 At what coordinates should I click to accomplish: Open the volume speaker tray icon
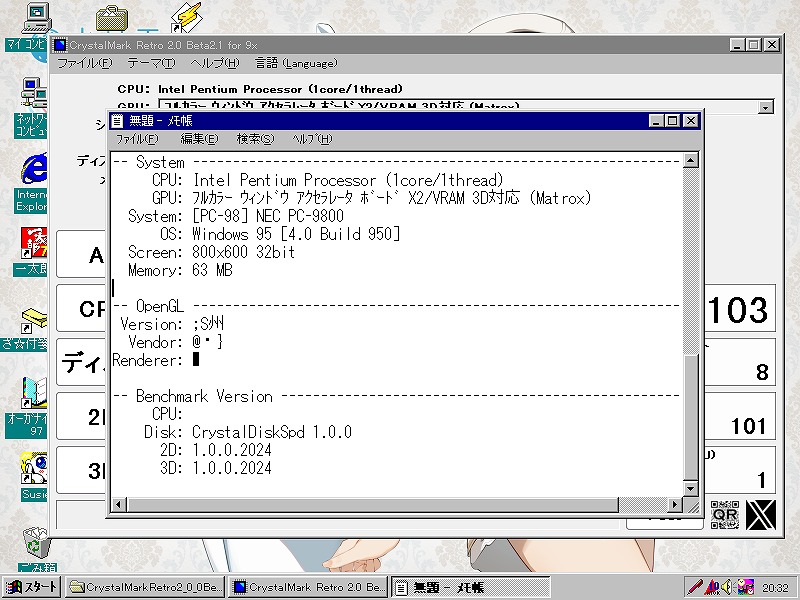coord(728,587)
